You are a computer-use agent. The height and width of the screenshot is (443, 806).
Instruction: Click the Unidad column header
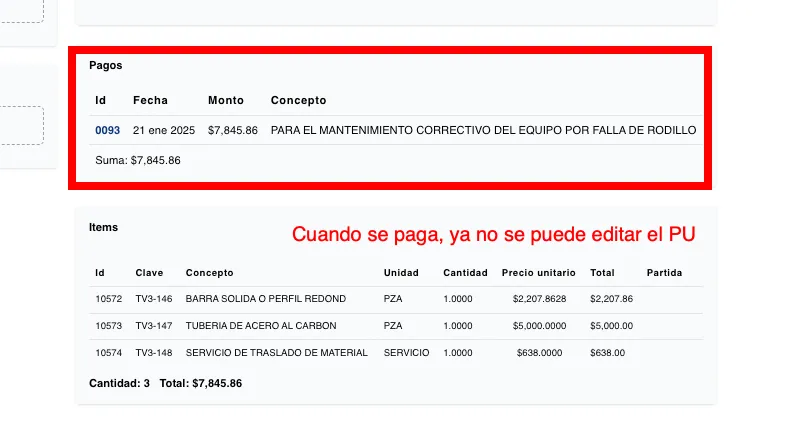(x=401, y=273)
